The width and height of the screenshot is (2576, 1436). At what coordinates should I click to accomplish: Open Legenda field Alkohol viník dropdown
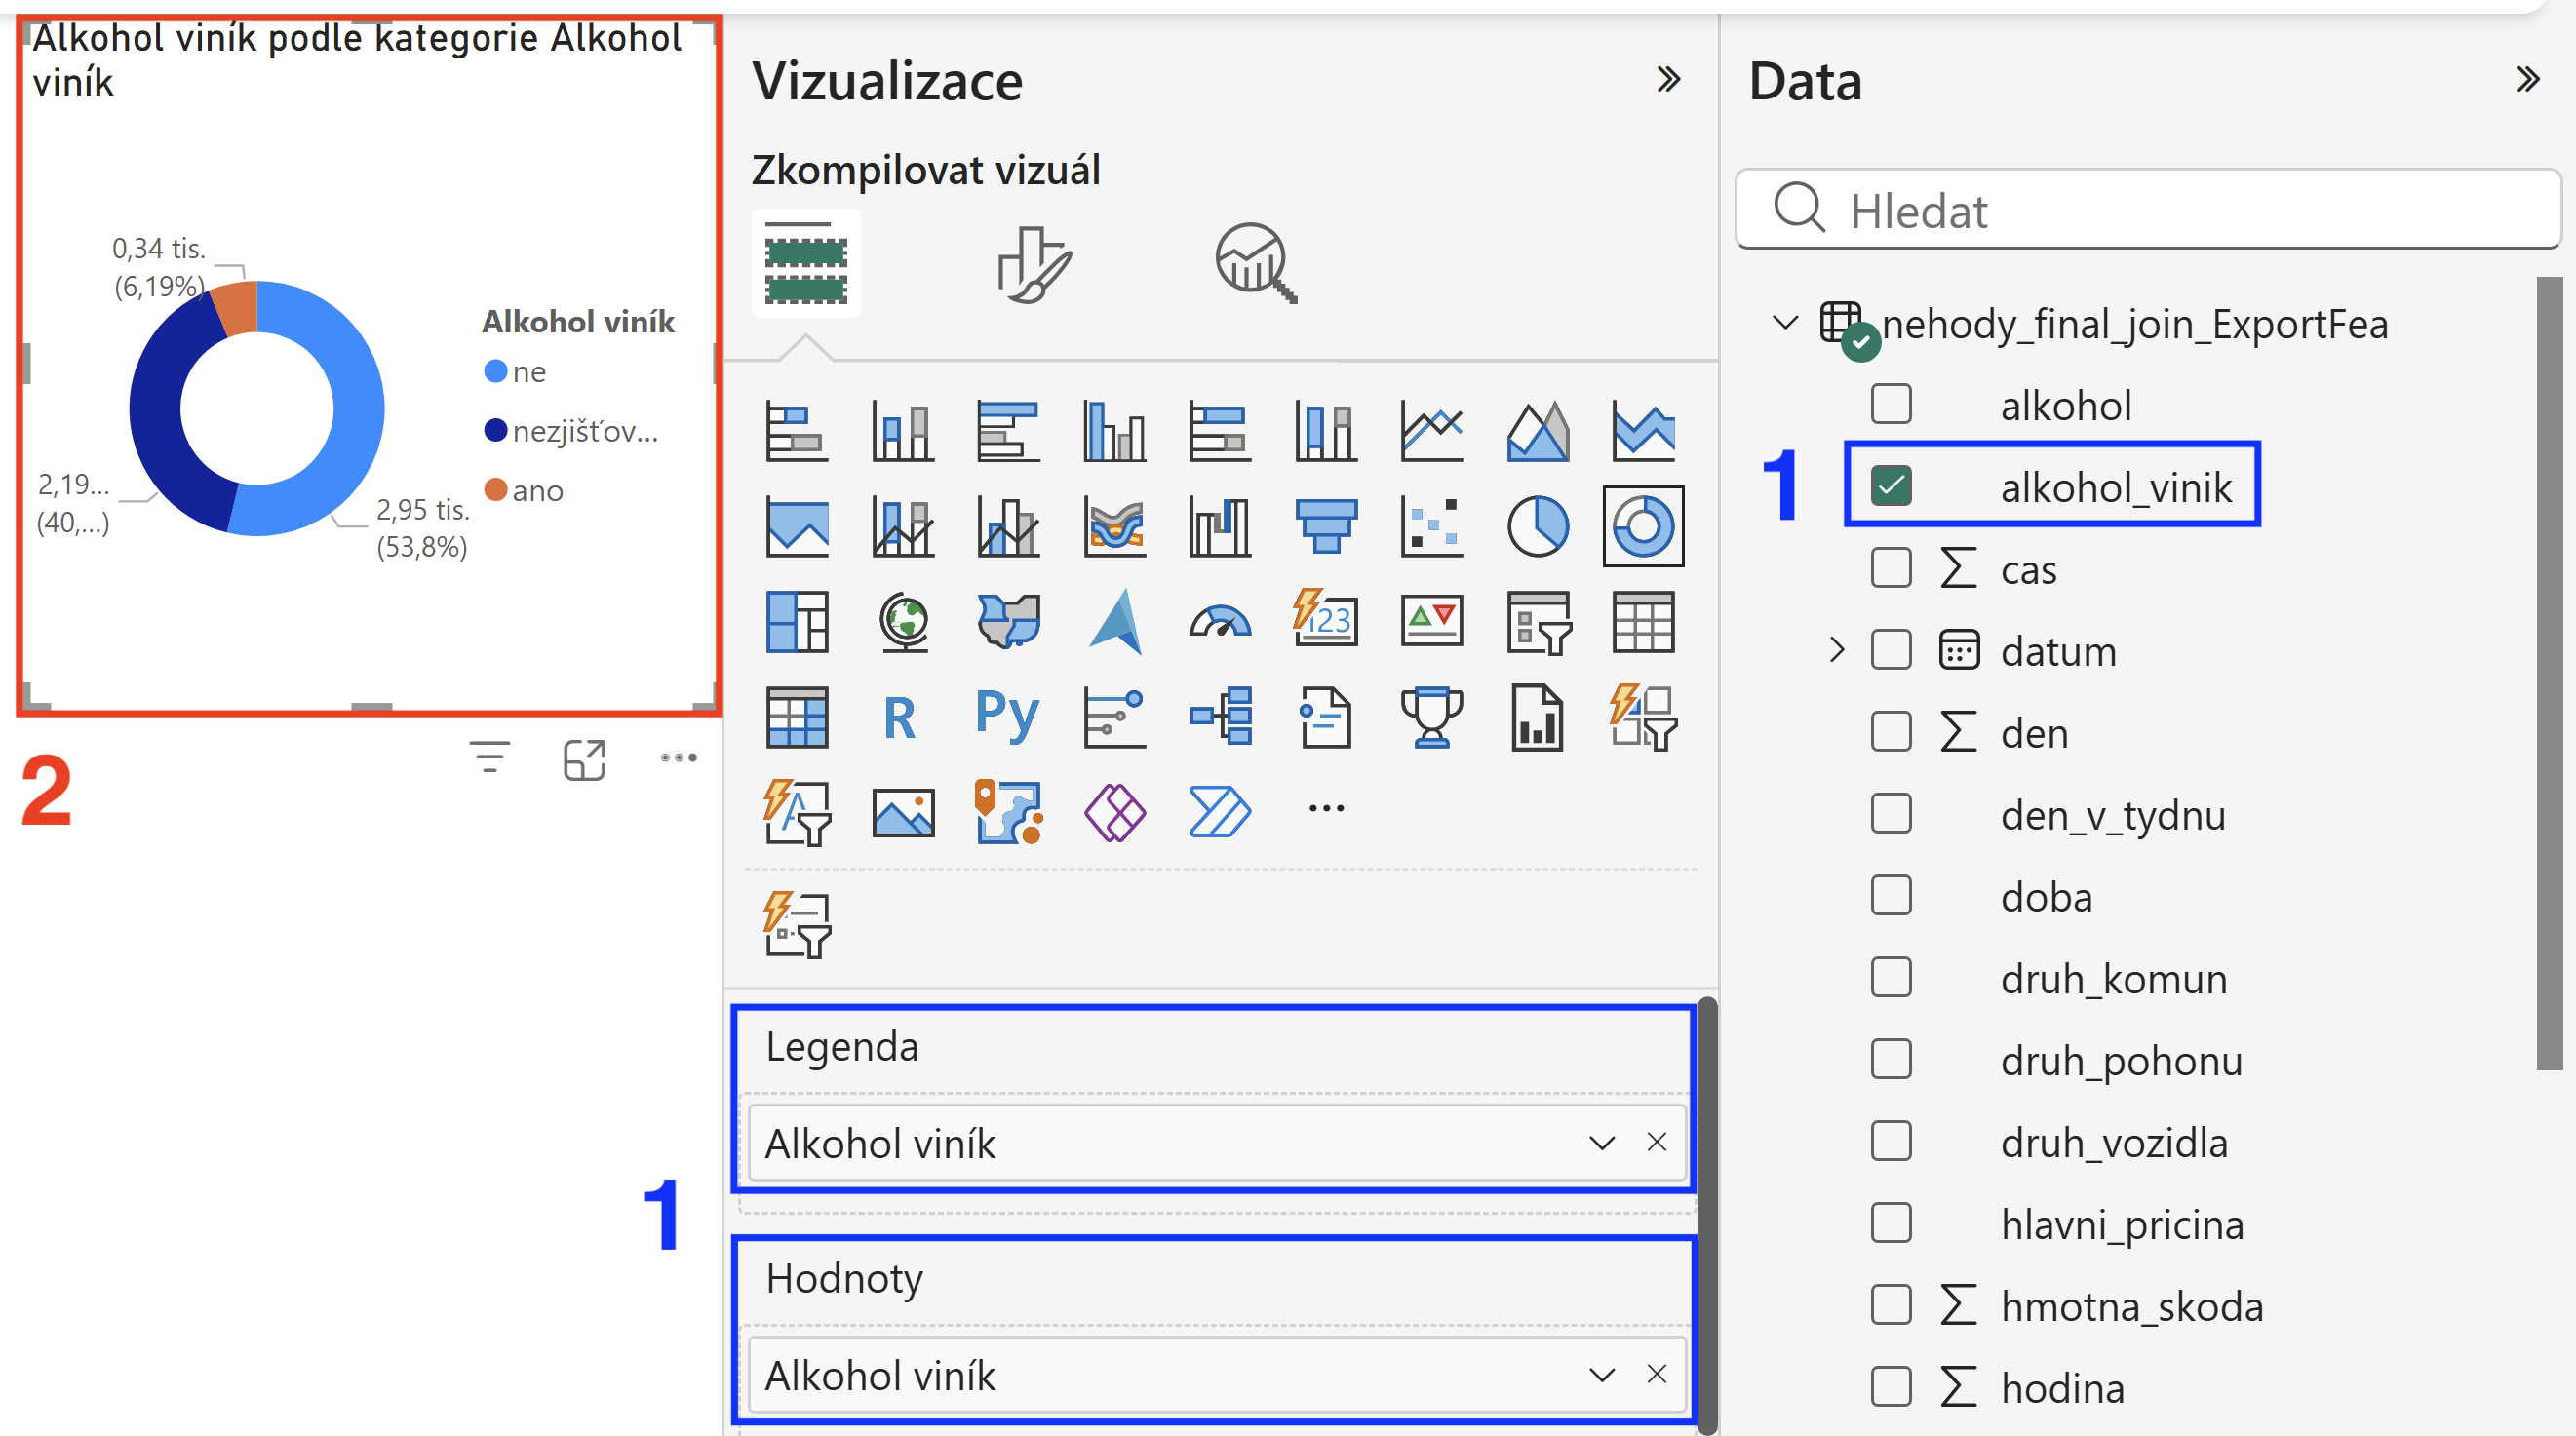(1601, 1143)
